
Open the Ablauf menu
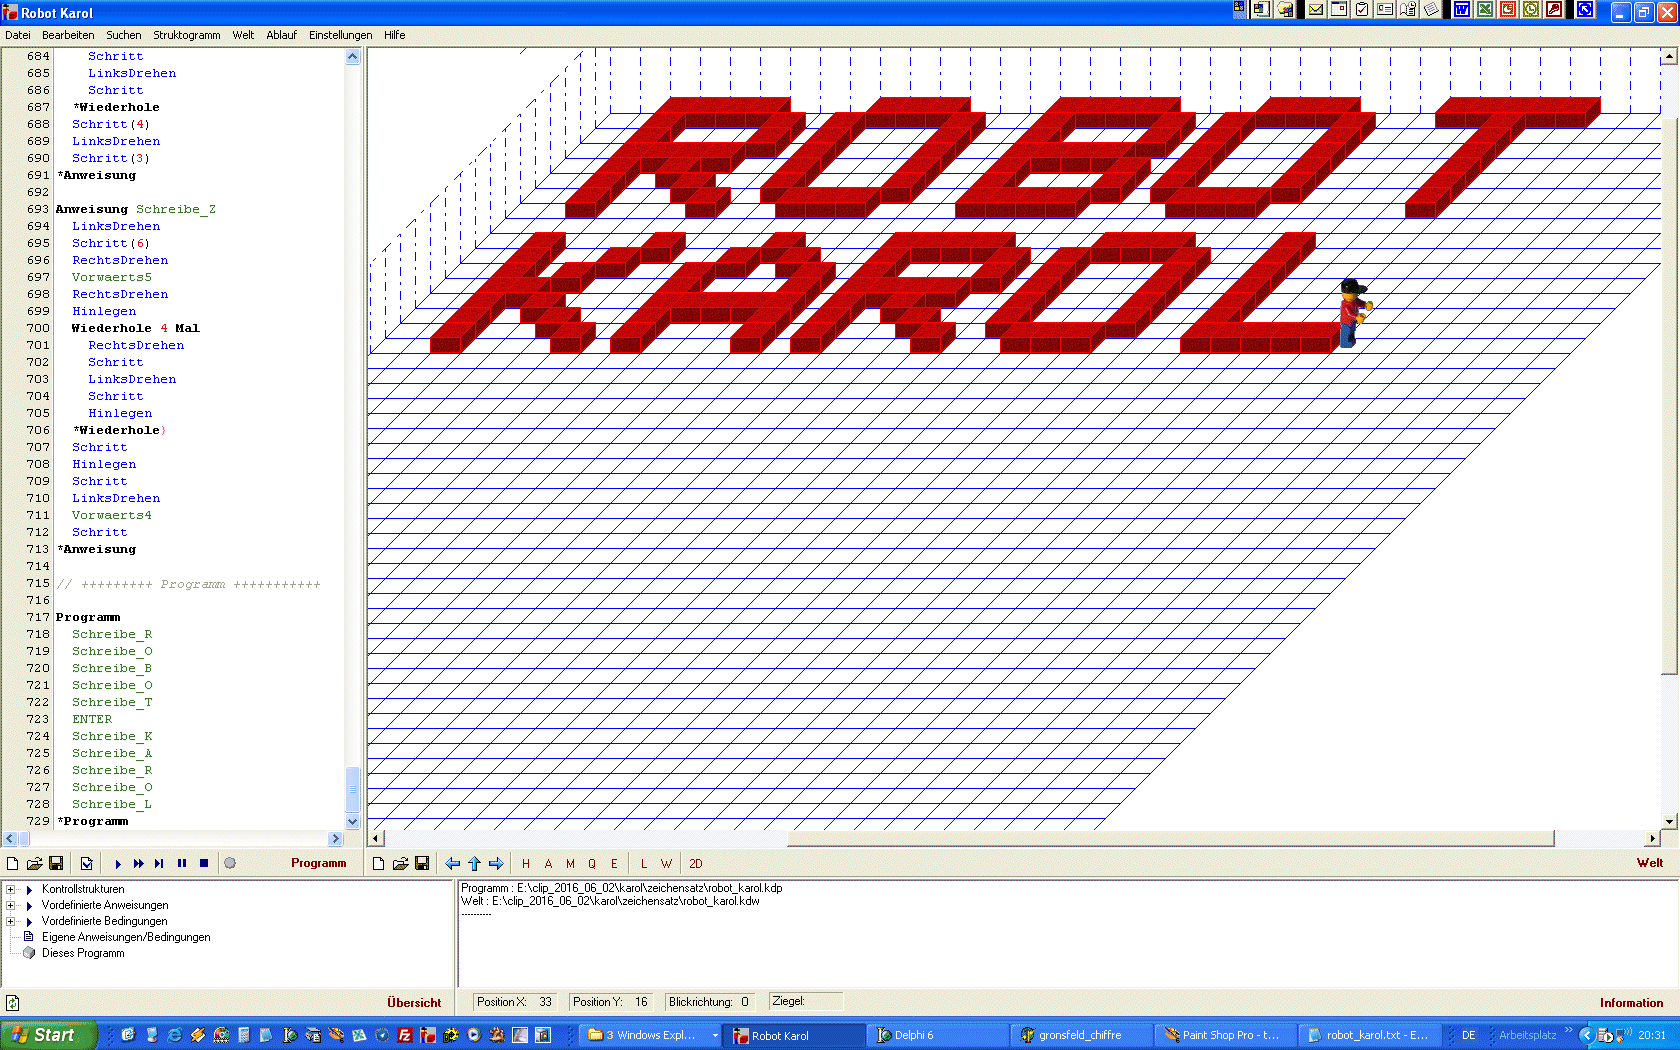point(281,35)
